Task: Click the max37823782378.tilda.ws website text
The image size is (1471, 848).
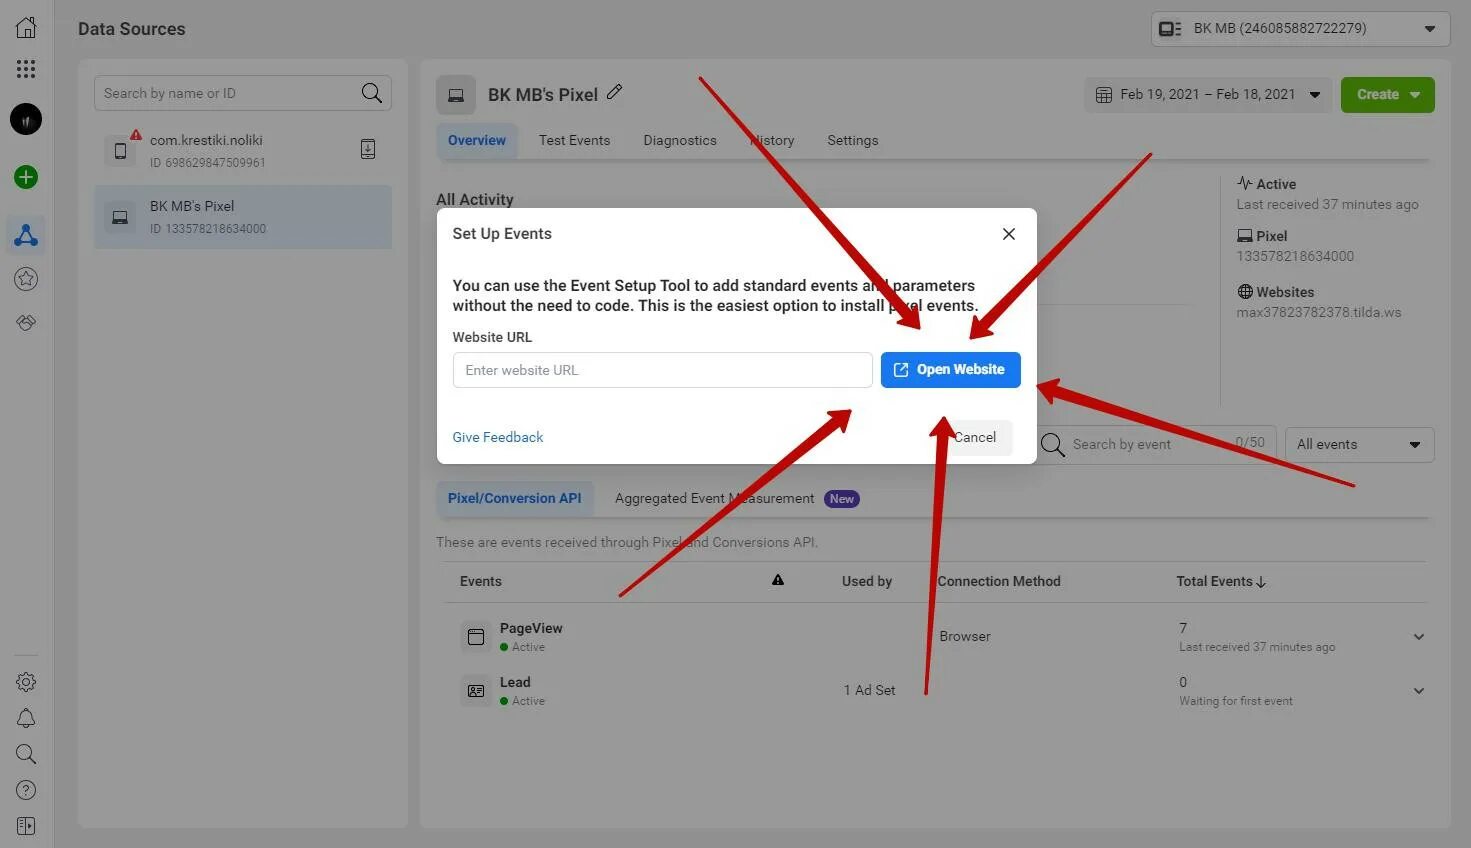Action: pyautogui.click(x=1319, y=312)
